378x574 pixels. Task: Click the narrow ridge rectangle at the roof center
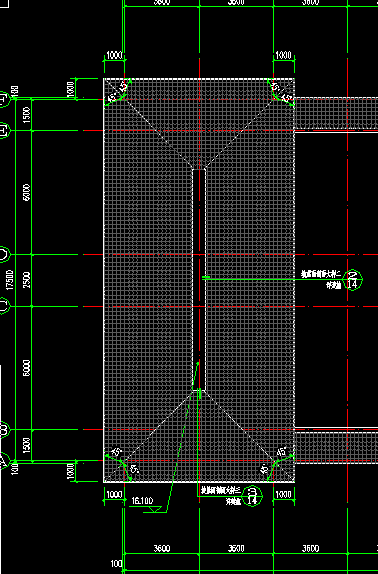tap(199, 280)
